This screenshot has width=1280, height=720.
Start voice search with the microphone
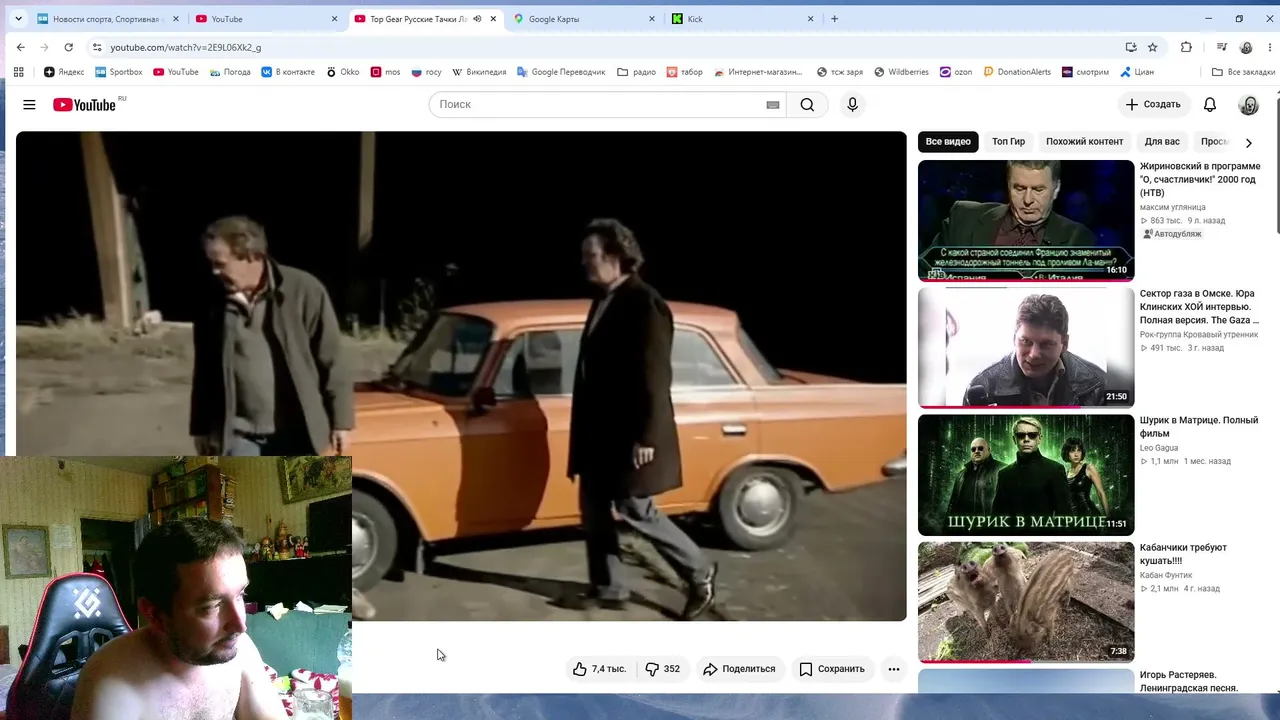point(852,104)
